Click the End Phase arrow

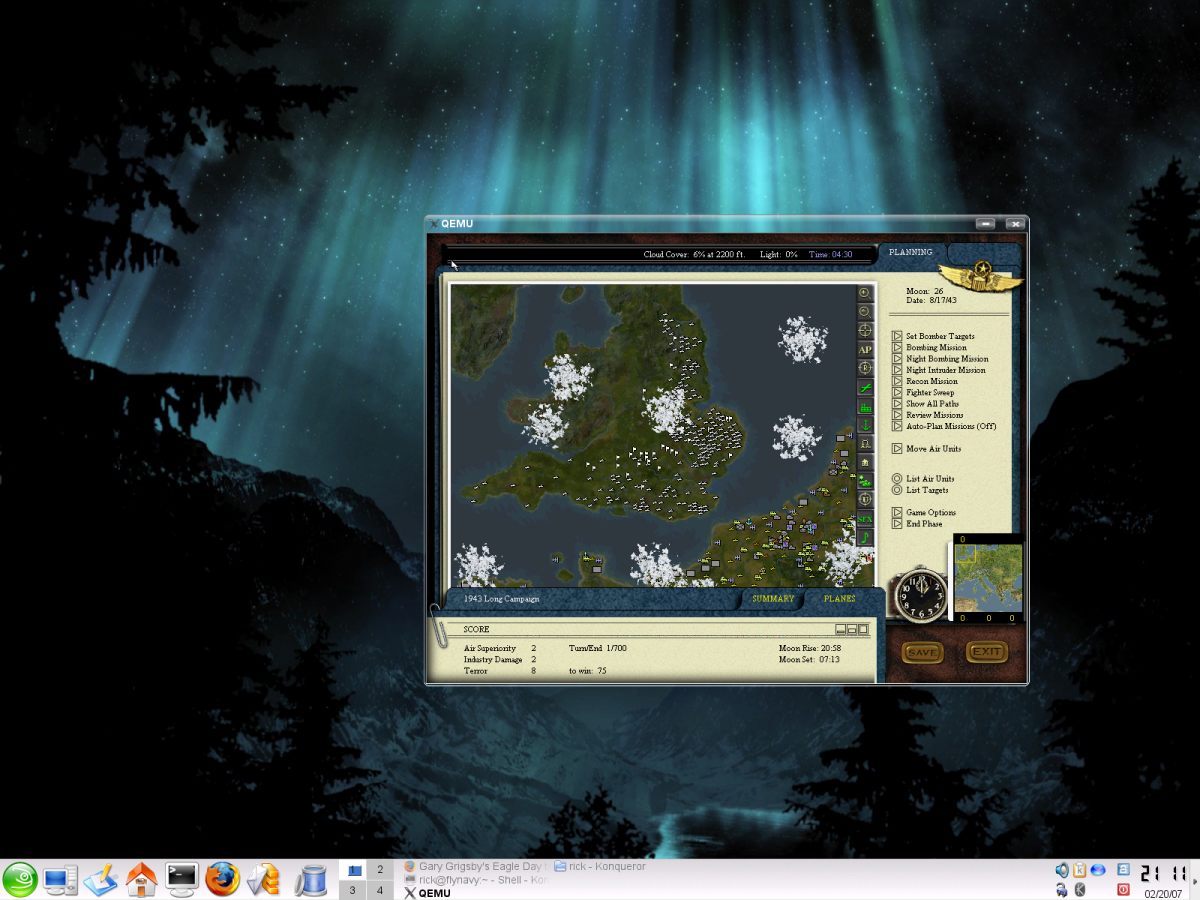(x=897, y=524)
